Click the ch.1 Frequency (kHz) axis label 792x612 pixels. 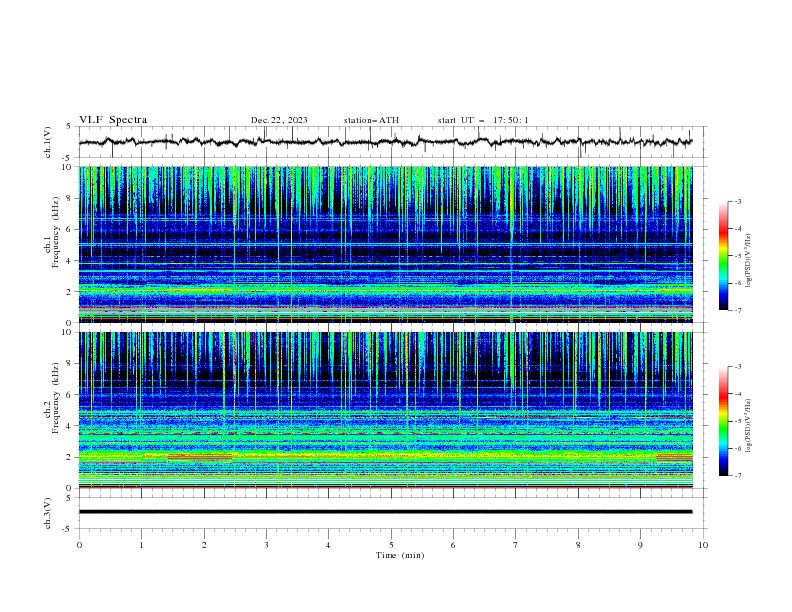(52, 232)
